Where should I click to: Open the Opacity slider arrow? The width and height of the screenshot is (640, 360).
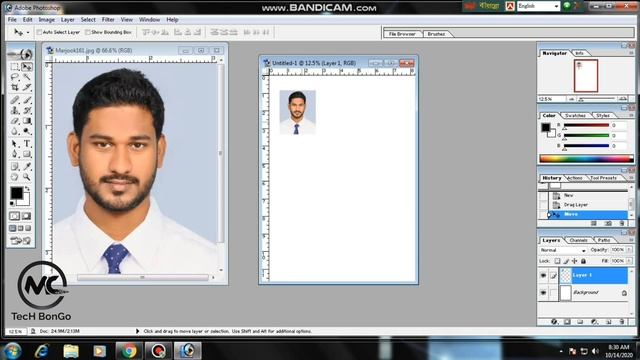click(629, 249)
